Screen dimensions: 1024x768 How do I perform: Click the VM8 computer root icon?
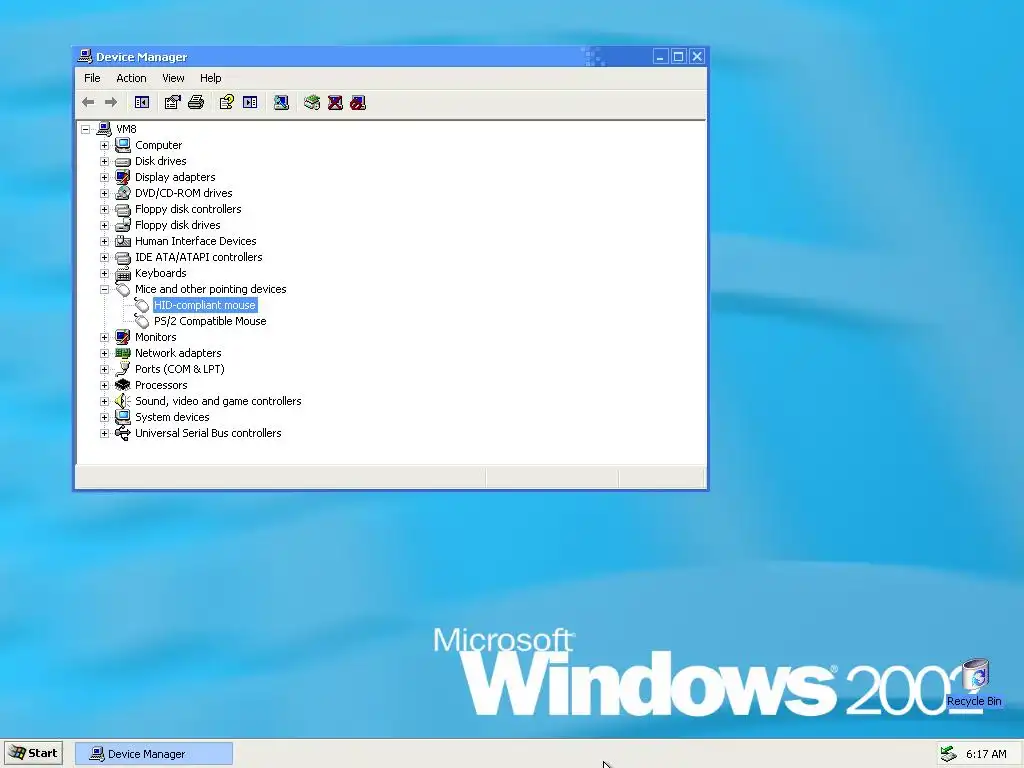[x=104, y=129]
